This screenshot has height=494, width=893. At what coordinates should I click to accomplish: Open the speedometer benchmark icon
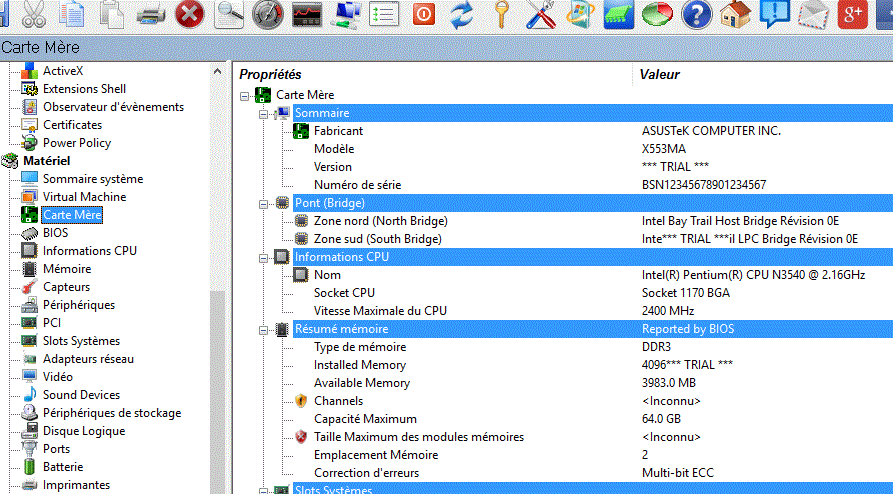point(268,14)
